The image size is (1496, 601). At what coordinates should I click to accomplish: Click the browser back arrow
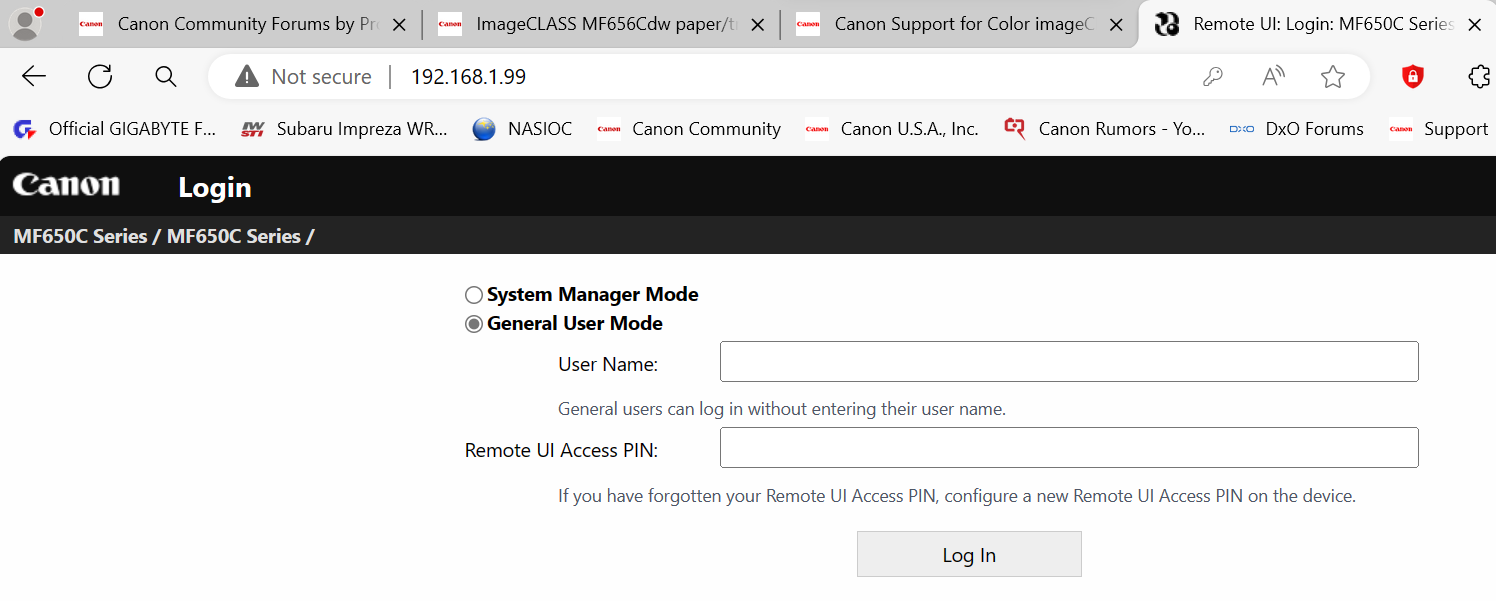tap(34, 77)
